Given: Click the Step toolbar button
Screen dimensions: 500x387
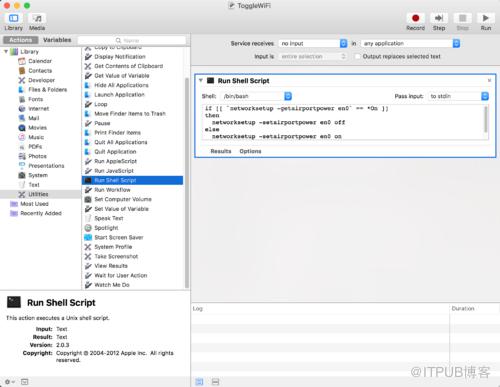Looking at the screenshot, I should click(439, 22).
